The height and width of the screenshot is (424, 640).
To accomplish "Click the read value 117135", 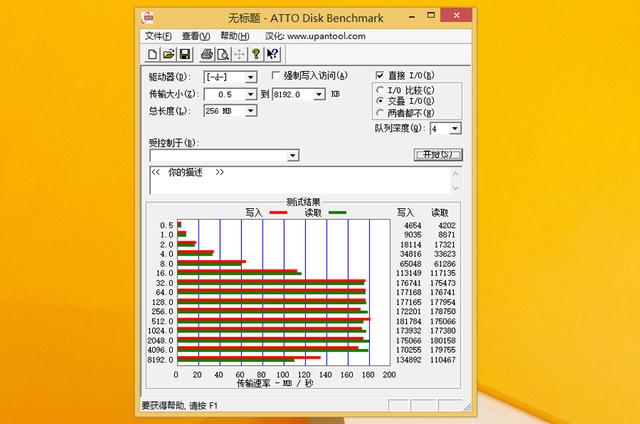I will pyautogui.click(x=442, y=273).
